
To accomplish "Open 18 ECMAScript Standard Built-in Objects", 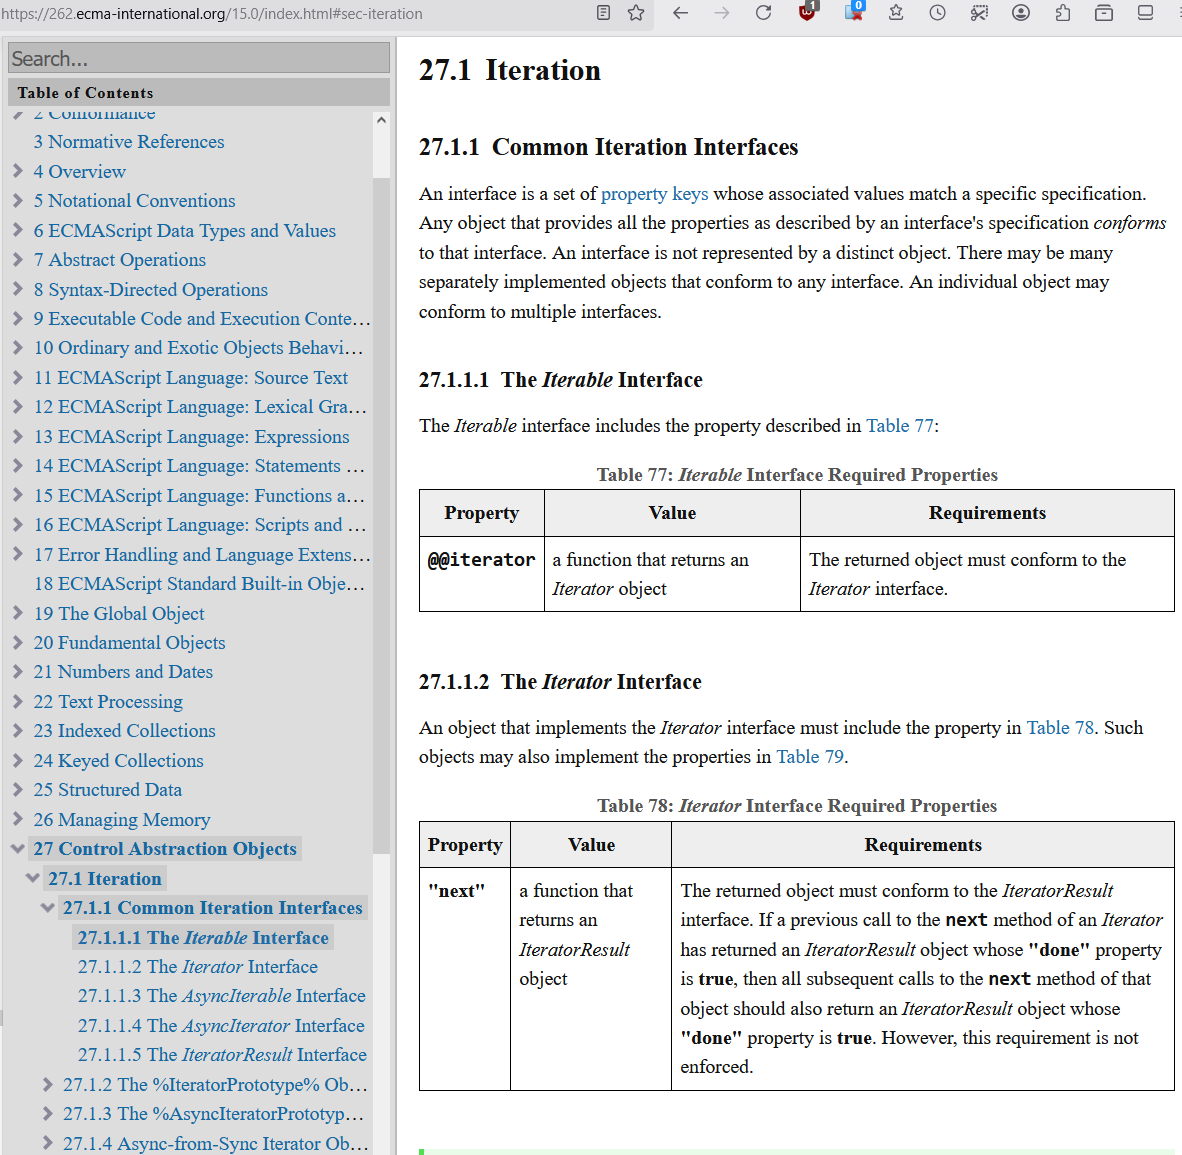I will (x=199, y=584).
